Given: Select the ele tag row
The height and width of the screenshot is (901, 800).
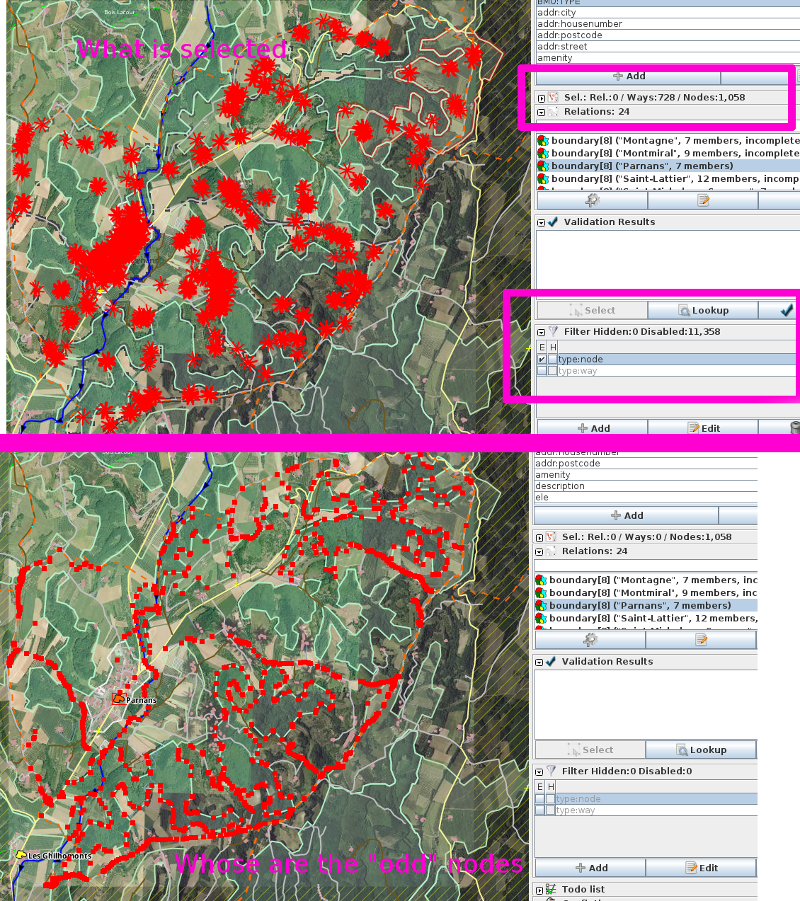Looking at the screenshot, I should click(646, 498).
